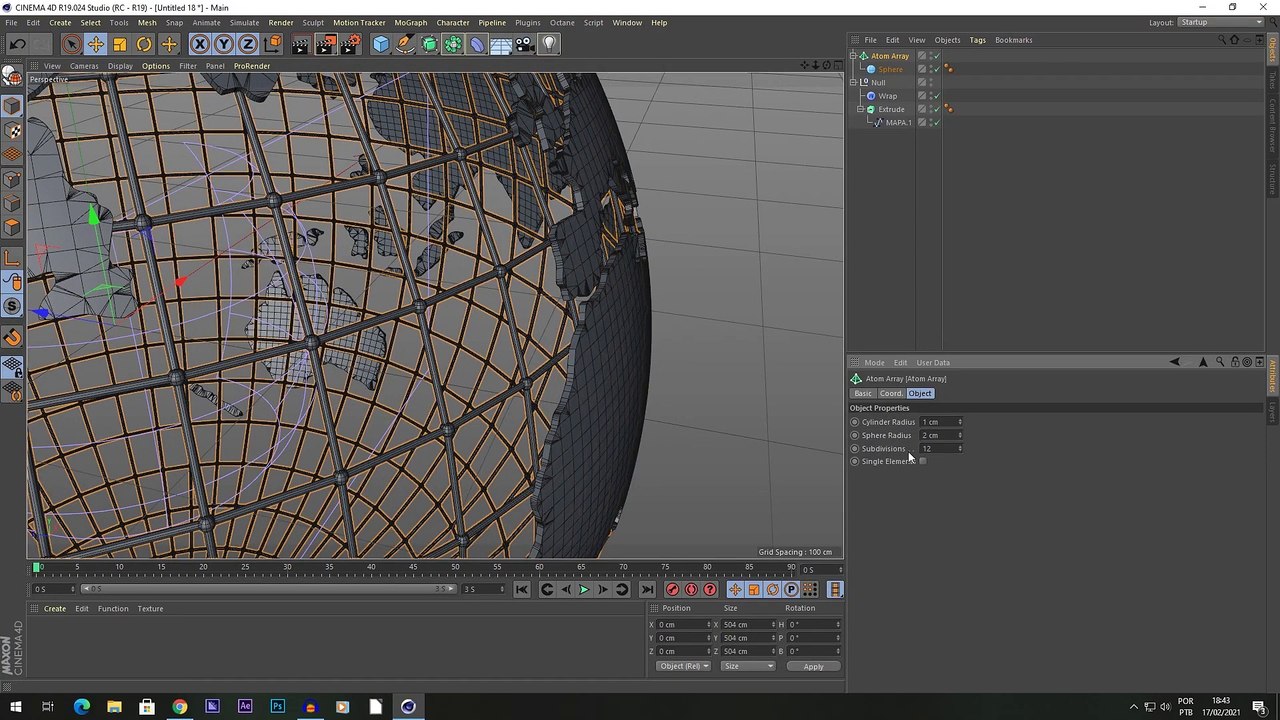Toggle Atom Array enabled checkmark
The image size is (1280, 720).
click(x=937, y=56)
